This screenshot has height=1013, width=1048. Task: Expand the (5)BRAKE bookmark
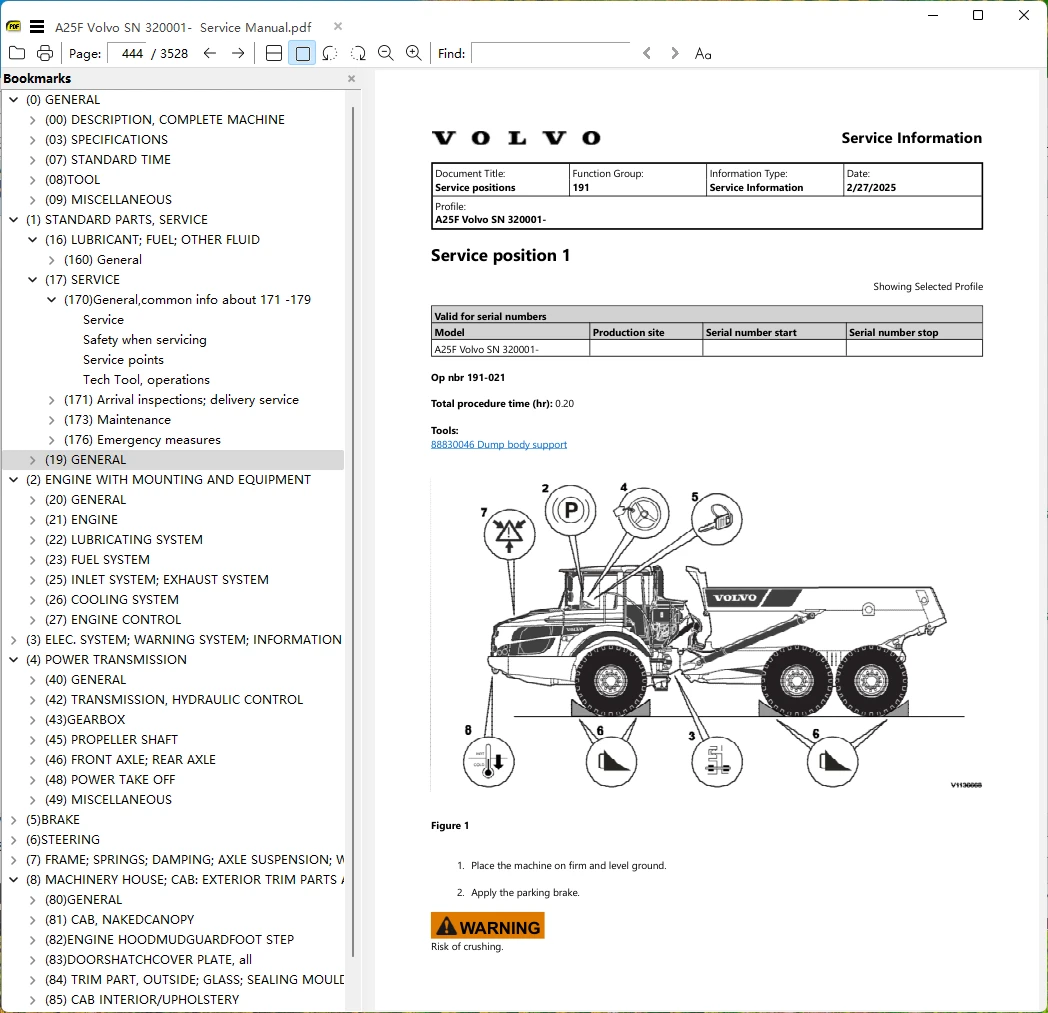point(13,819)
